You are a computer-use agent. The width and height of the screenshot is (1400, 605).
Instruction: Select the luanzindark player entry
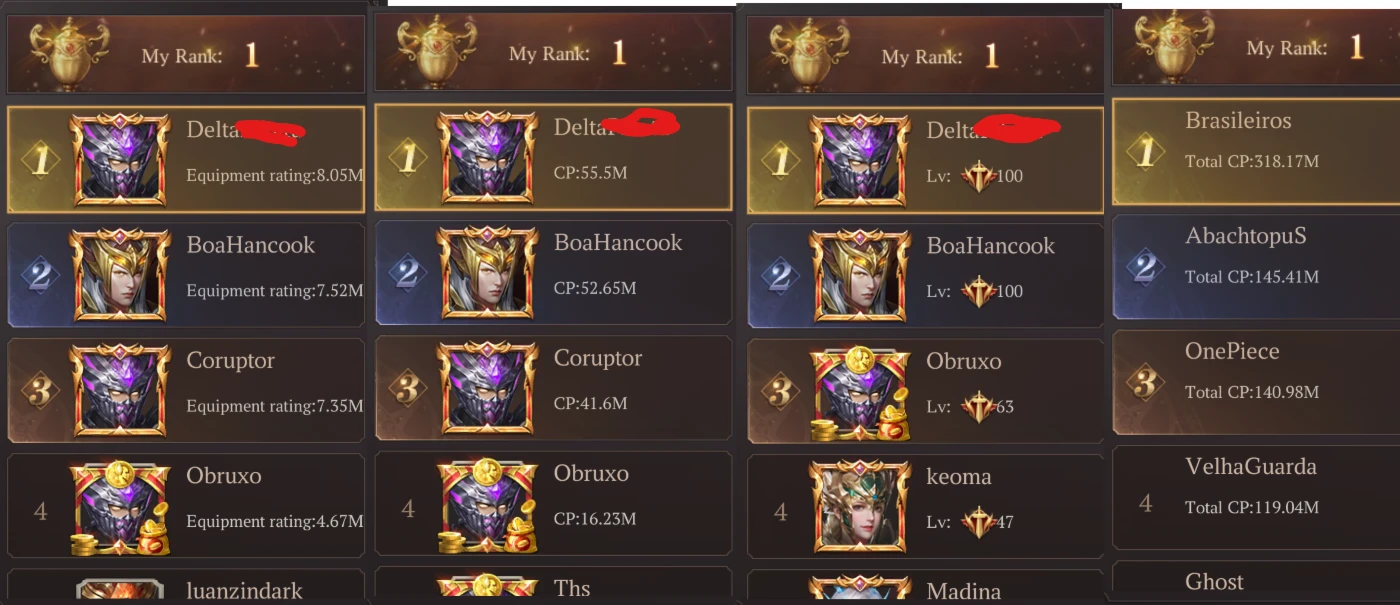(x=186, y=586)
